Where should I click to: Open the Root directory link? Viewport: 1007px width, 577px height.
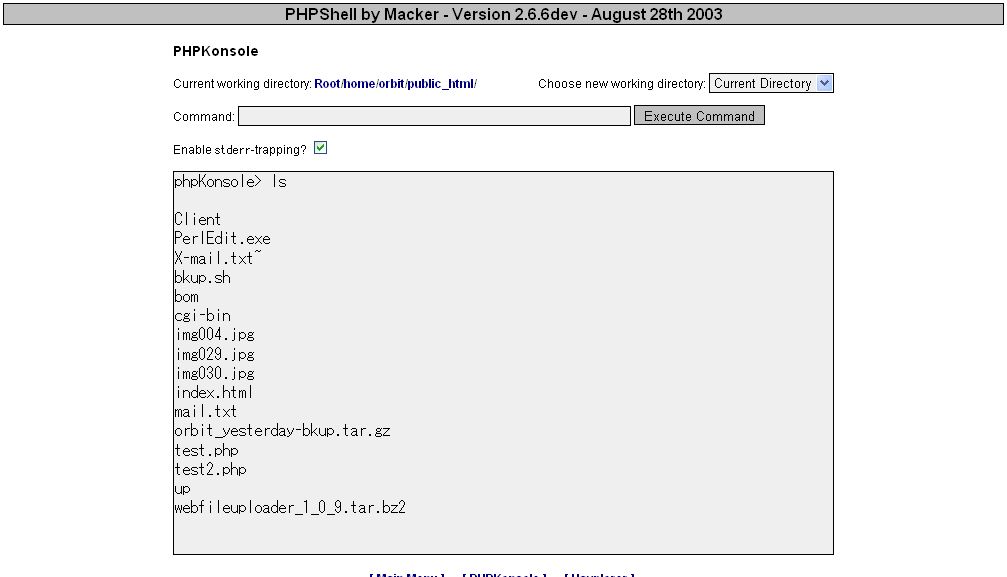click(x=327, y=84)
